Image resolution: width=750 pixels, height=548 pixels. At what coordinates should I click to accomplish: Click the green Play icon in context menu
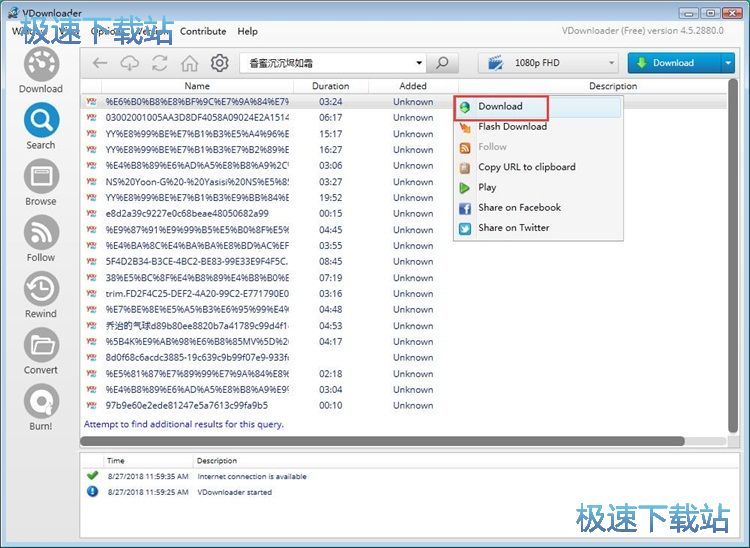click(464, 188)
